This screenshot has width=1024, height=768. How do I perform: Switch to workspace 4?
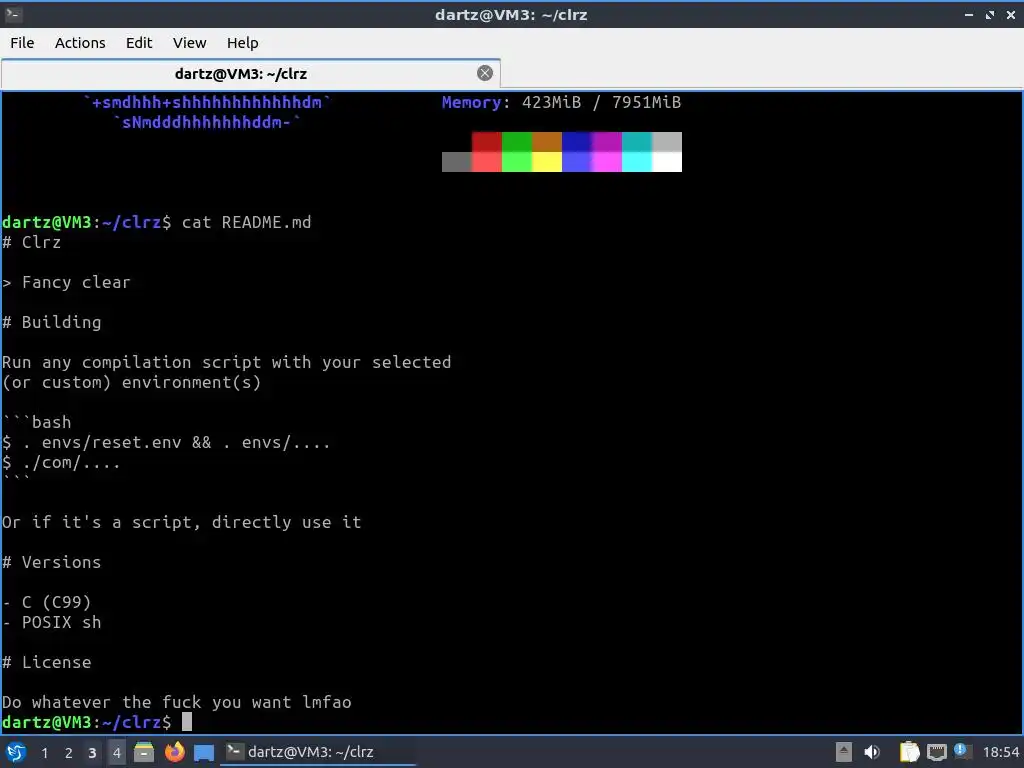pyautogui.click(x=116, y=753)
